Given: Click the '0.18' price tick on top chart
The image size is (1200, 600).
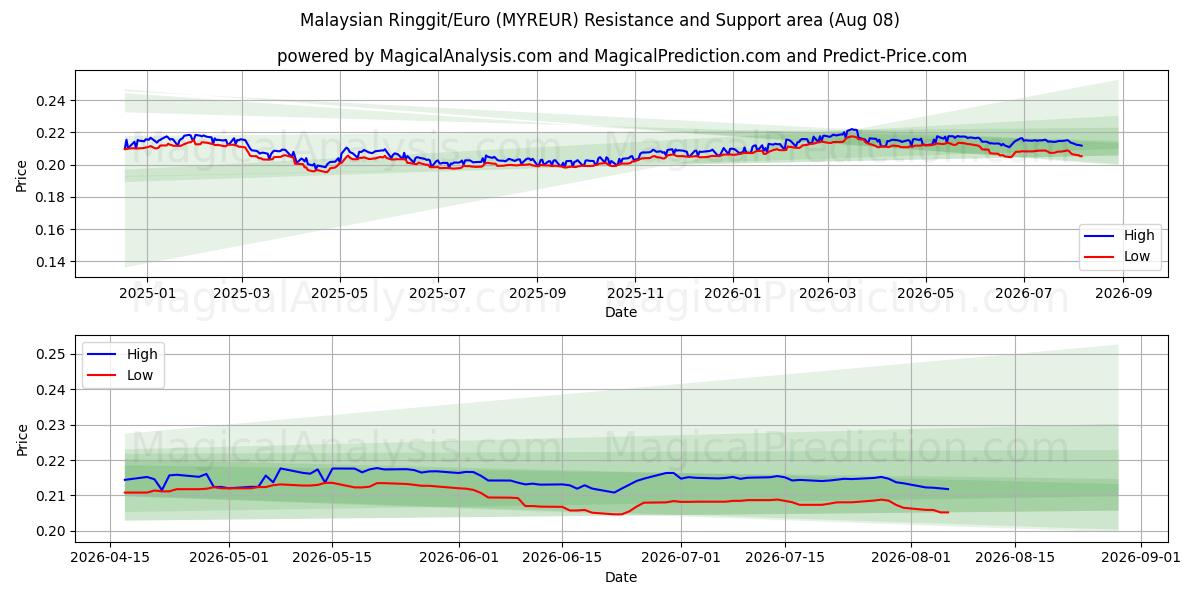Looking at the screenshot, I should coord(51,198).
